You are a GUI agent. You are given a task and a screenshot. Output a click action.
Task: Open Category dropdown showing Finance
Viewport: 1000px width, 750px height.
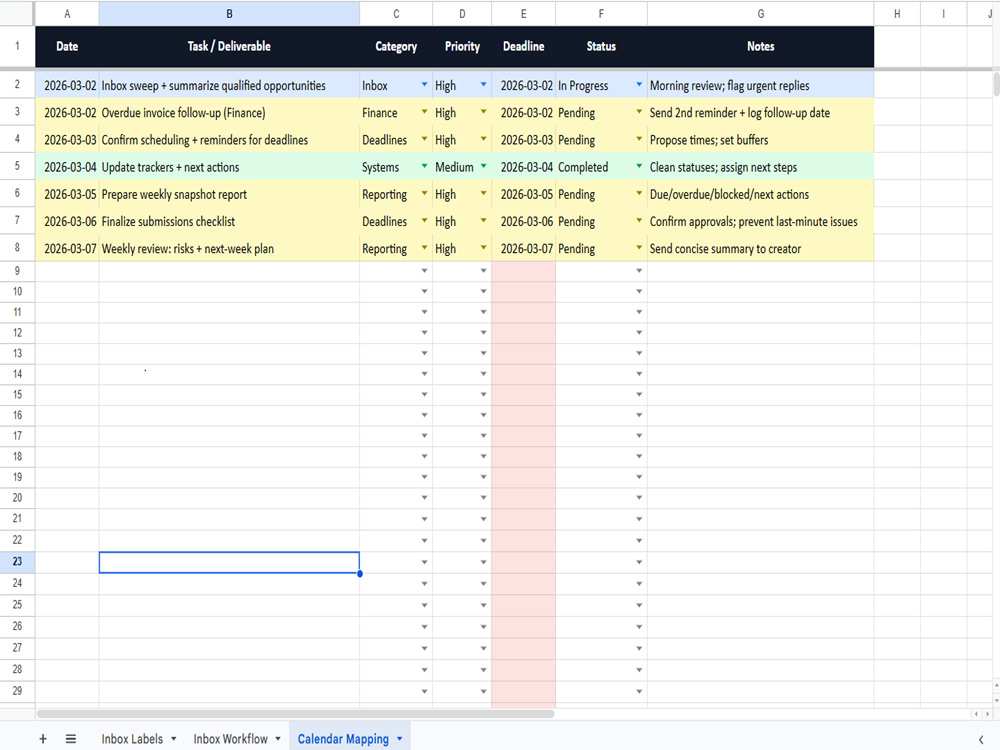(424, 112)
